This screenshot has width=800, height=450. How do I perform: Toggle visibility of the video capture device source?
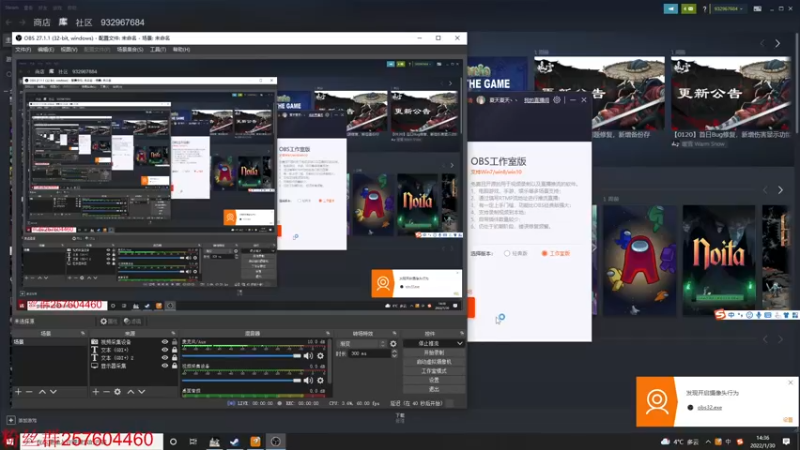tap(164, 342)
